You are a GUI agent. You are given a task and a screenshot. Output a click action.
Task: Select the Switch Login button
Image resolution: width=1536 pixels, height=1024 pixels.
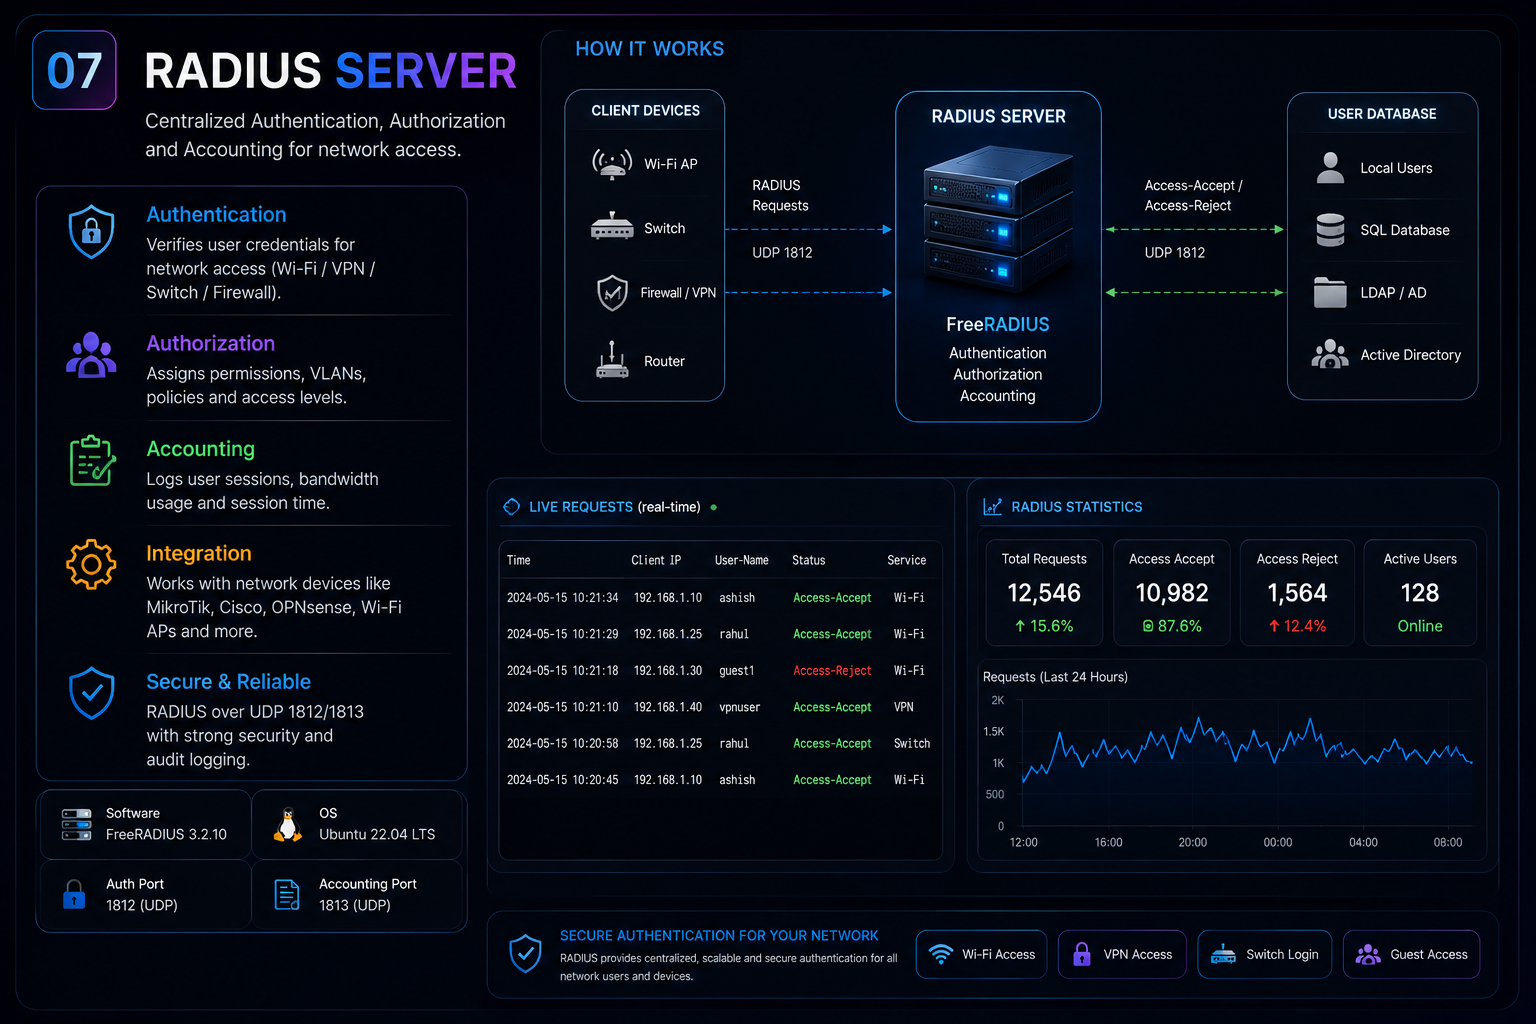tap(1264, 954)
